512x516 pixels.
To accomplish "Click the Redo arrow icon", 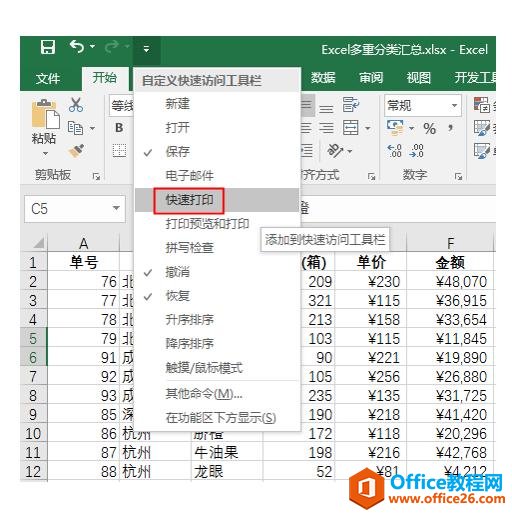I will click(112, 47).
